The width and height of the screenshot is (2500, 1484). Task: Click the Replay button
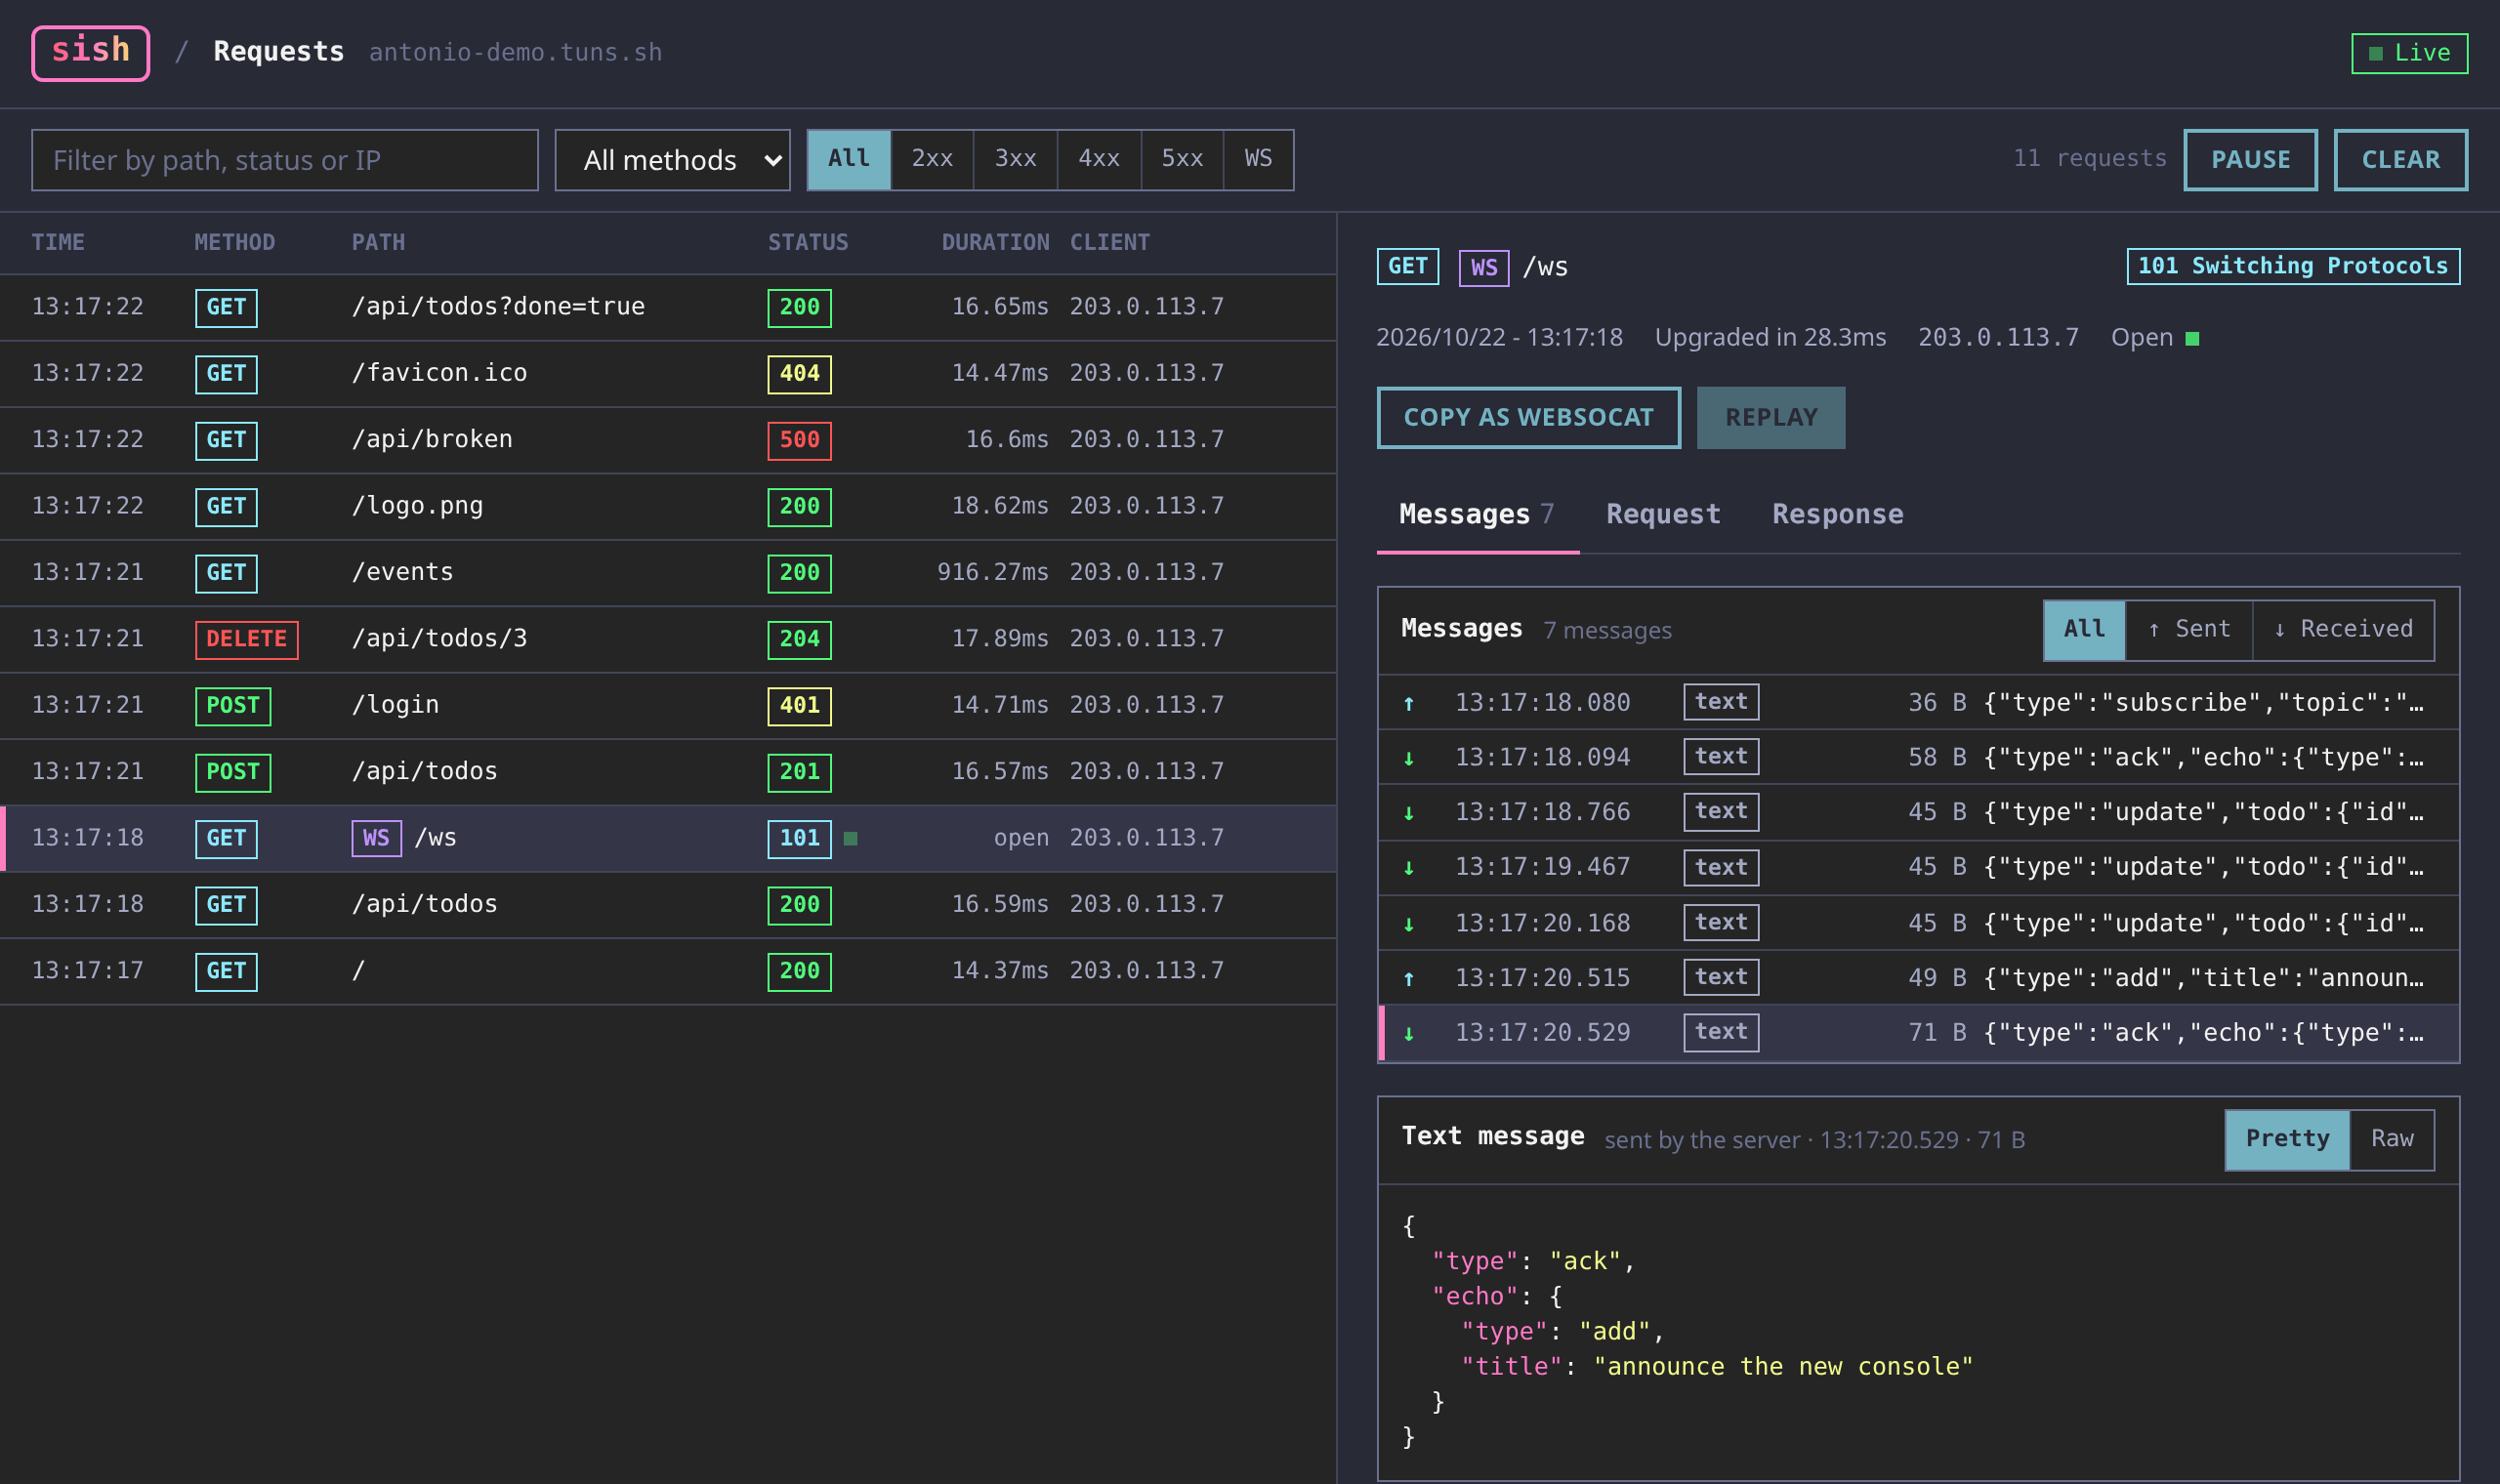1771,418
